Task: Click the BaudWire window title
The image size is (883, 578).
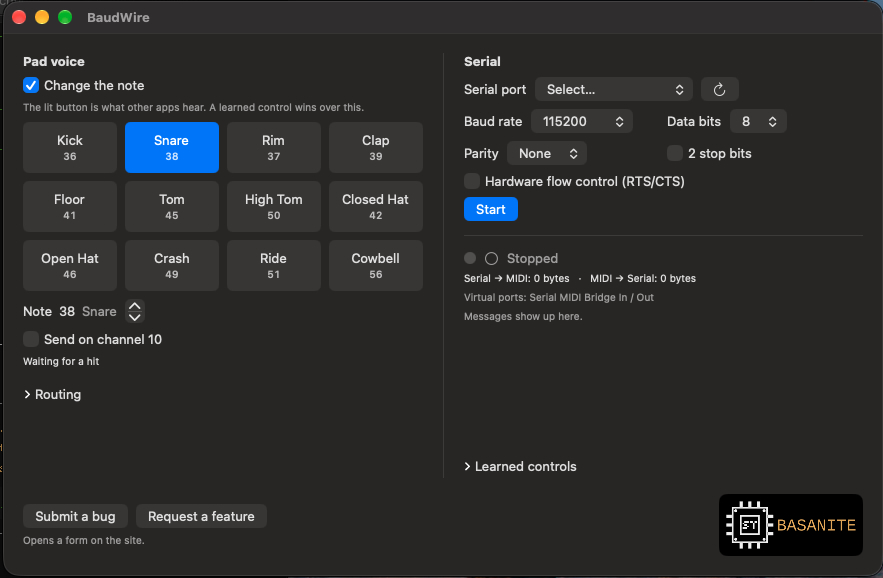Action: (118, 17)
